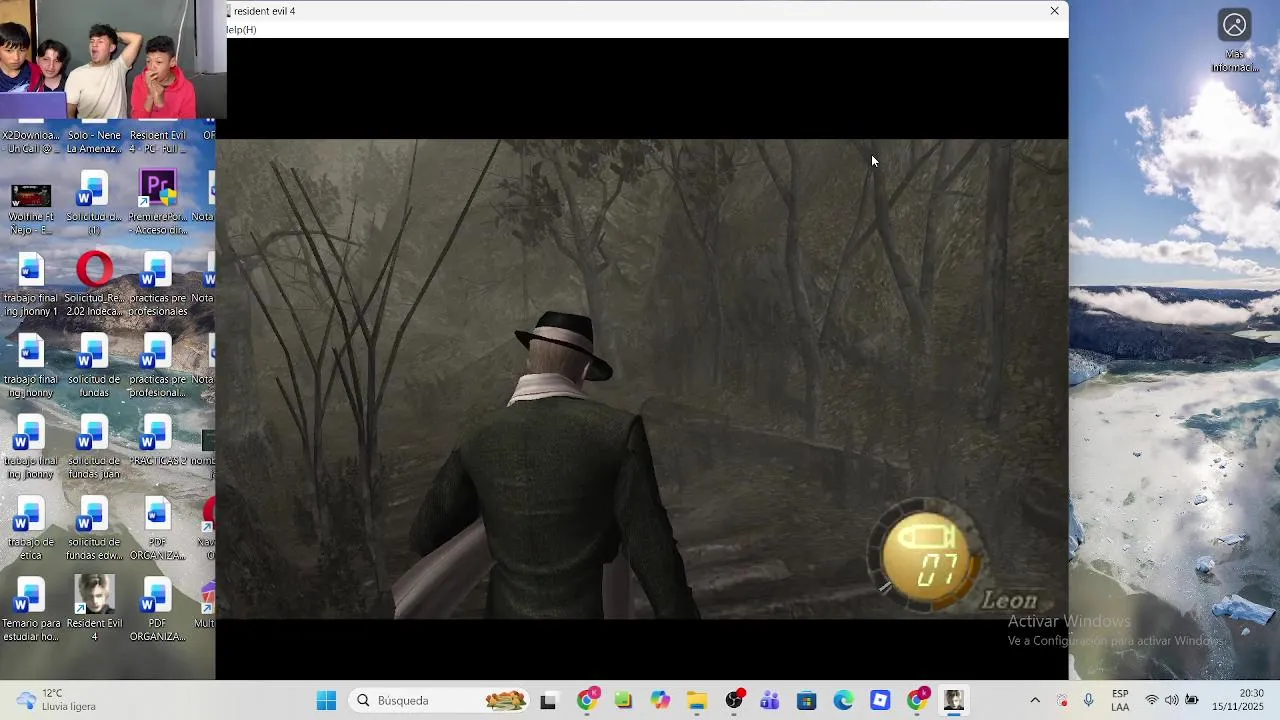Open the Task View taskbar button
Viewport: 1280px width, 720px height.
(x=548, y=701)
